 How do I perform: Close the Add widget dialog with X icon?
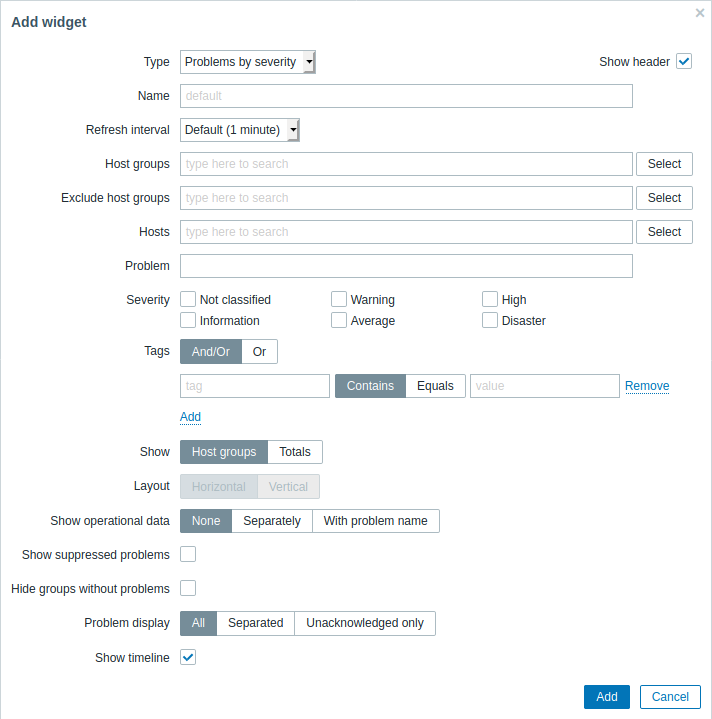[x=700, y=13]
